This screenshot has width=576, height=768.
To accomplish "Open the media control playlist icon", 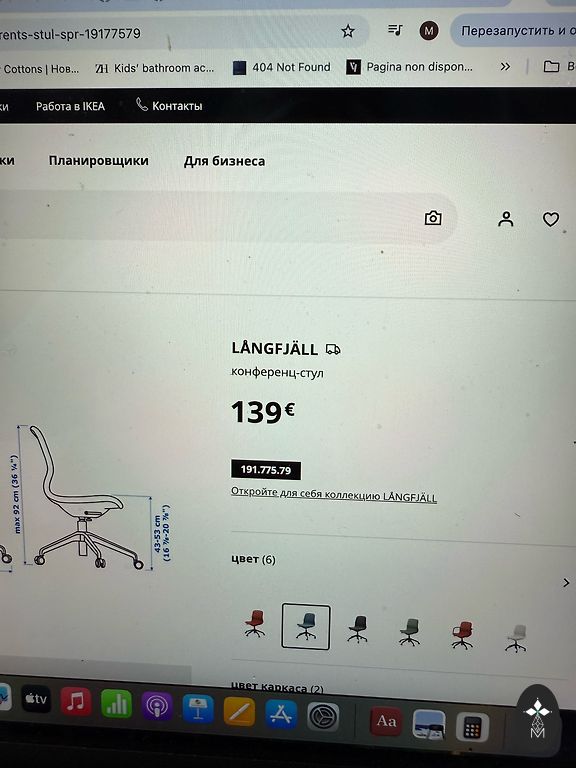I will 395,30.
